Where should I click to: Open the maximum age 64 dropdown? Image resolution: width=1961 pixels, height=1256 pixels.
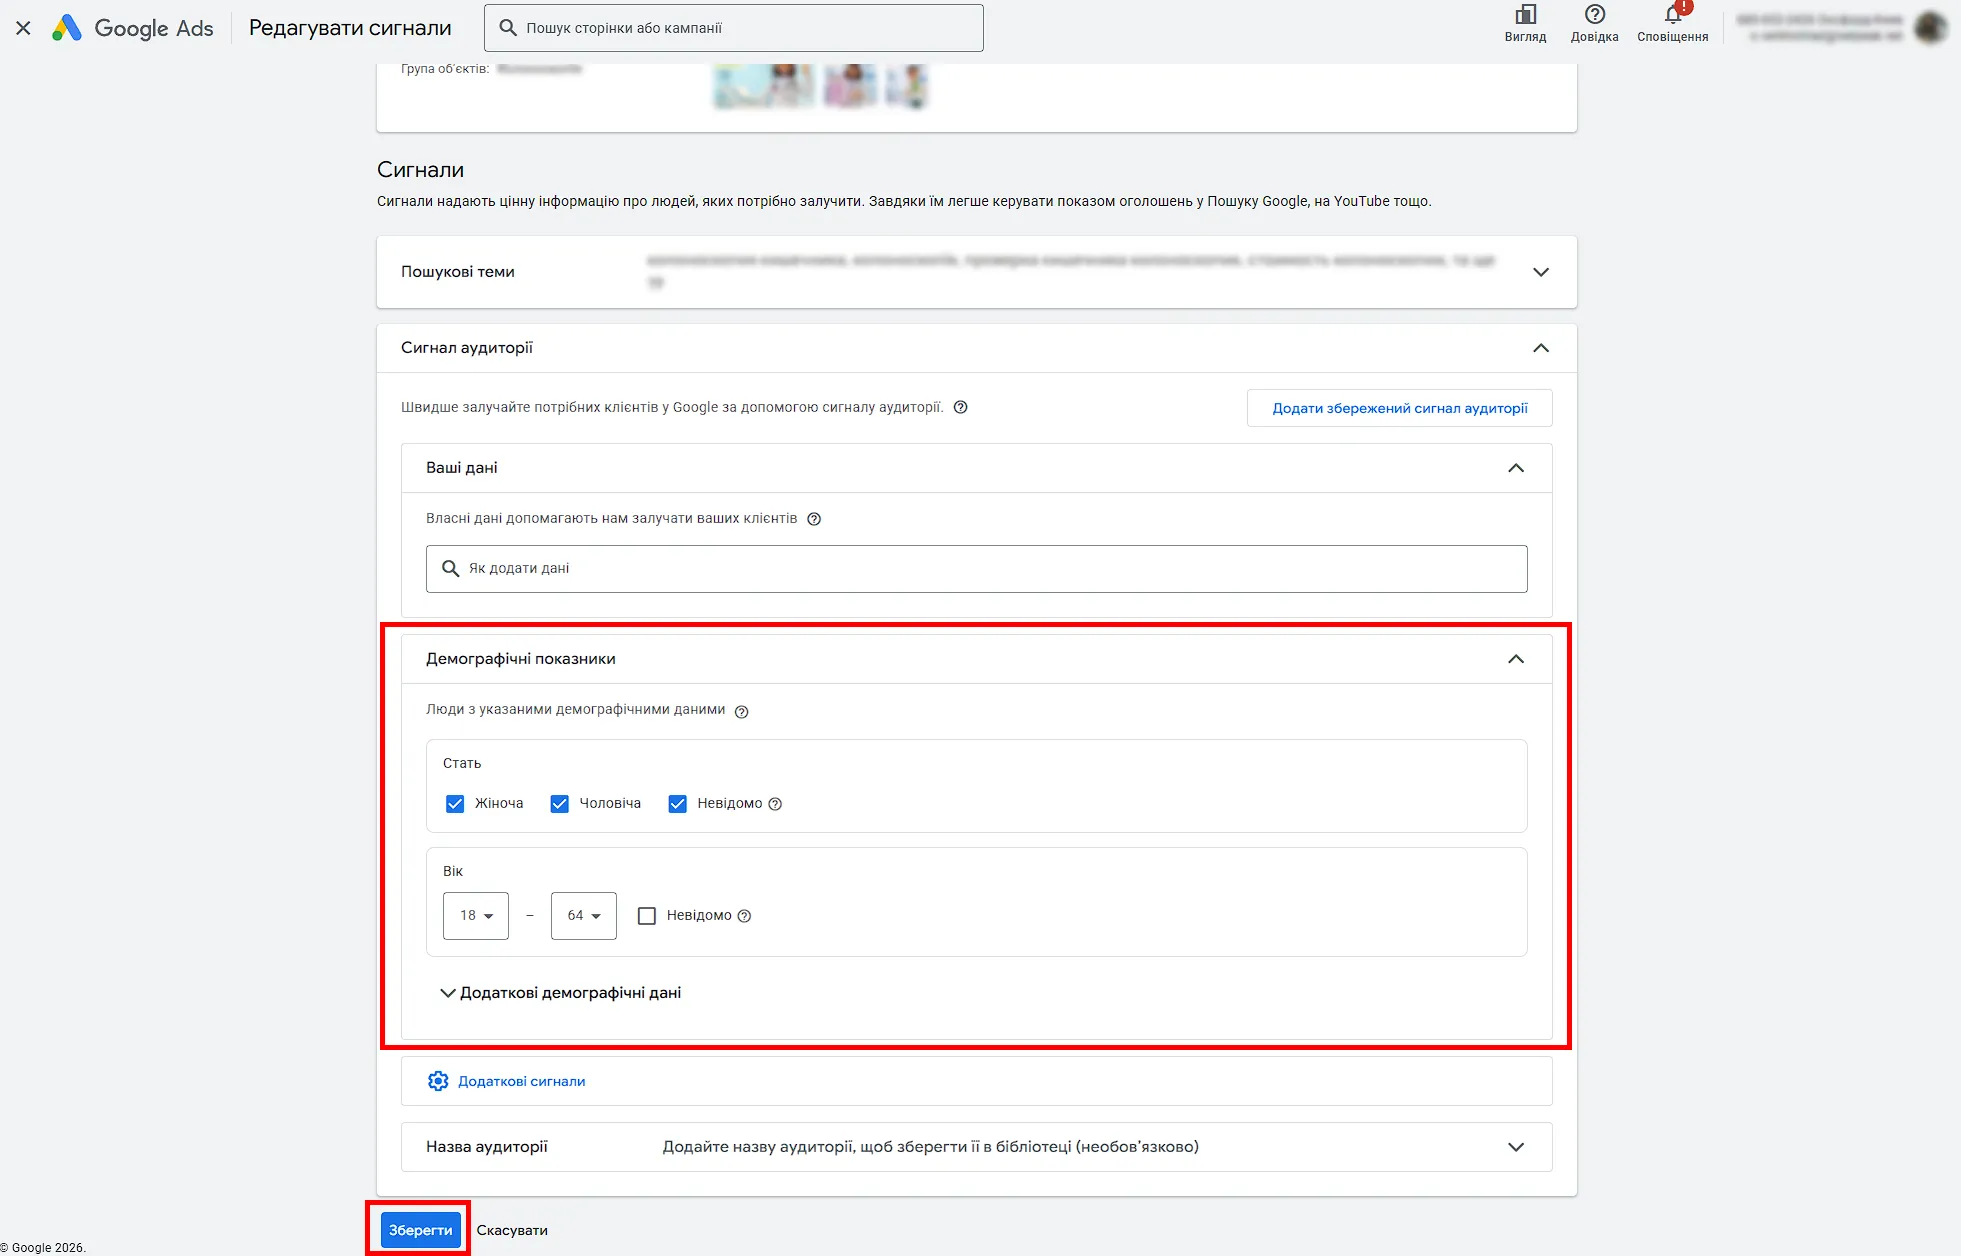tap(584, 916)
